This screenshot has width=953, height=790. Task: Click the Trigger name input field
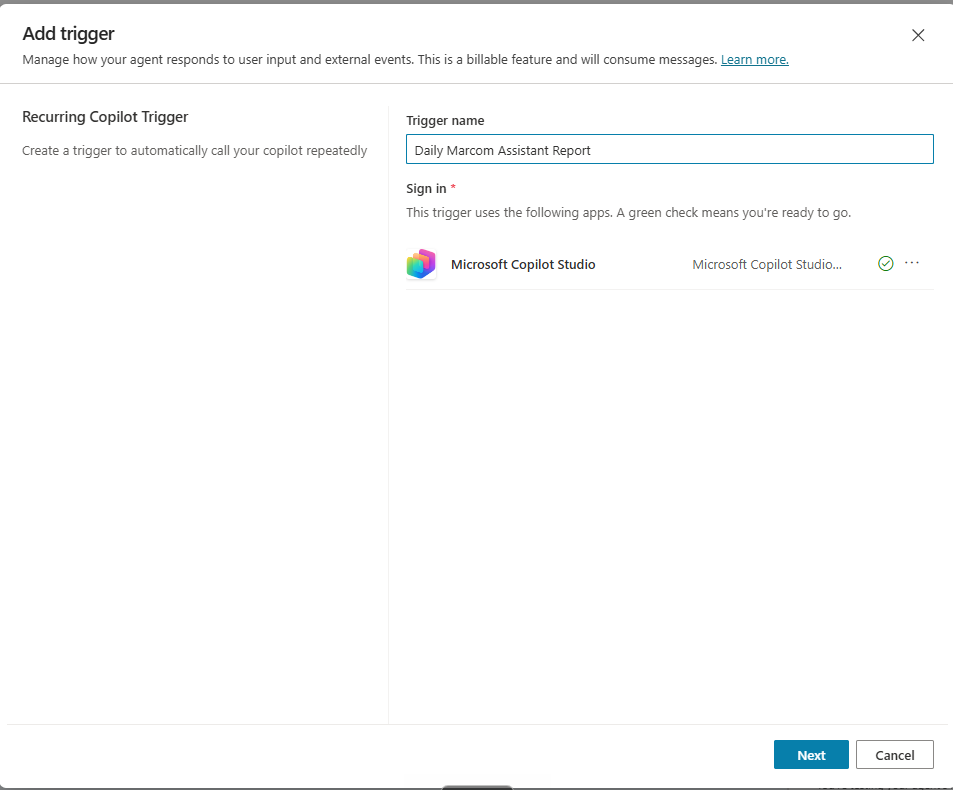[669, 149]
